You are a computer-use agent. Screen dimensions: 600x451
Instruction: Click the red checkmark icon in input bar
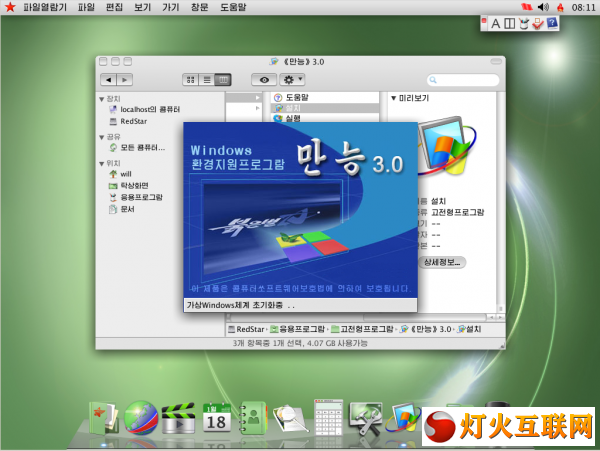(x=538, y=24)
